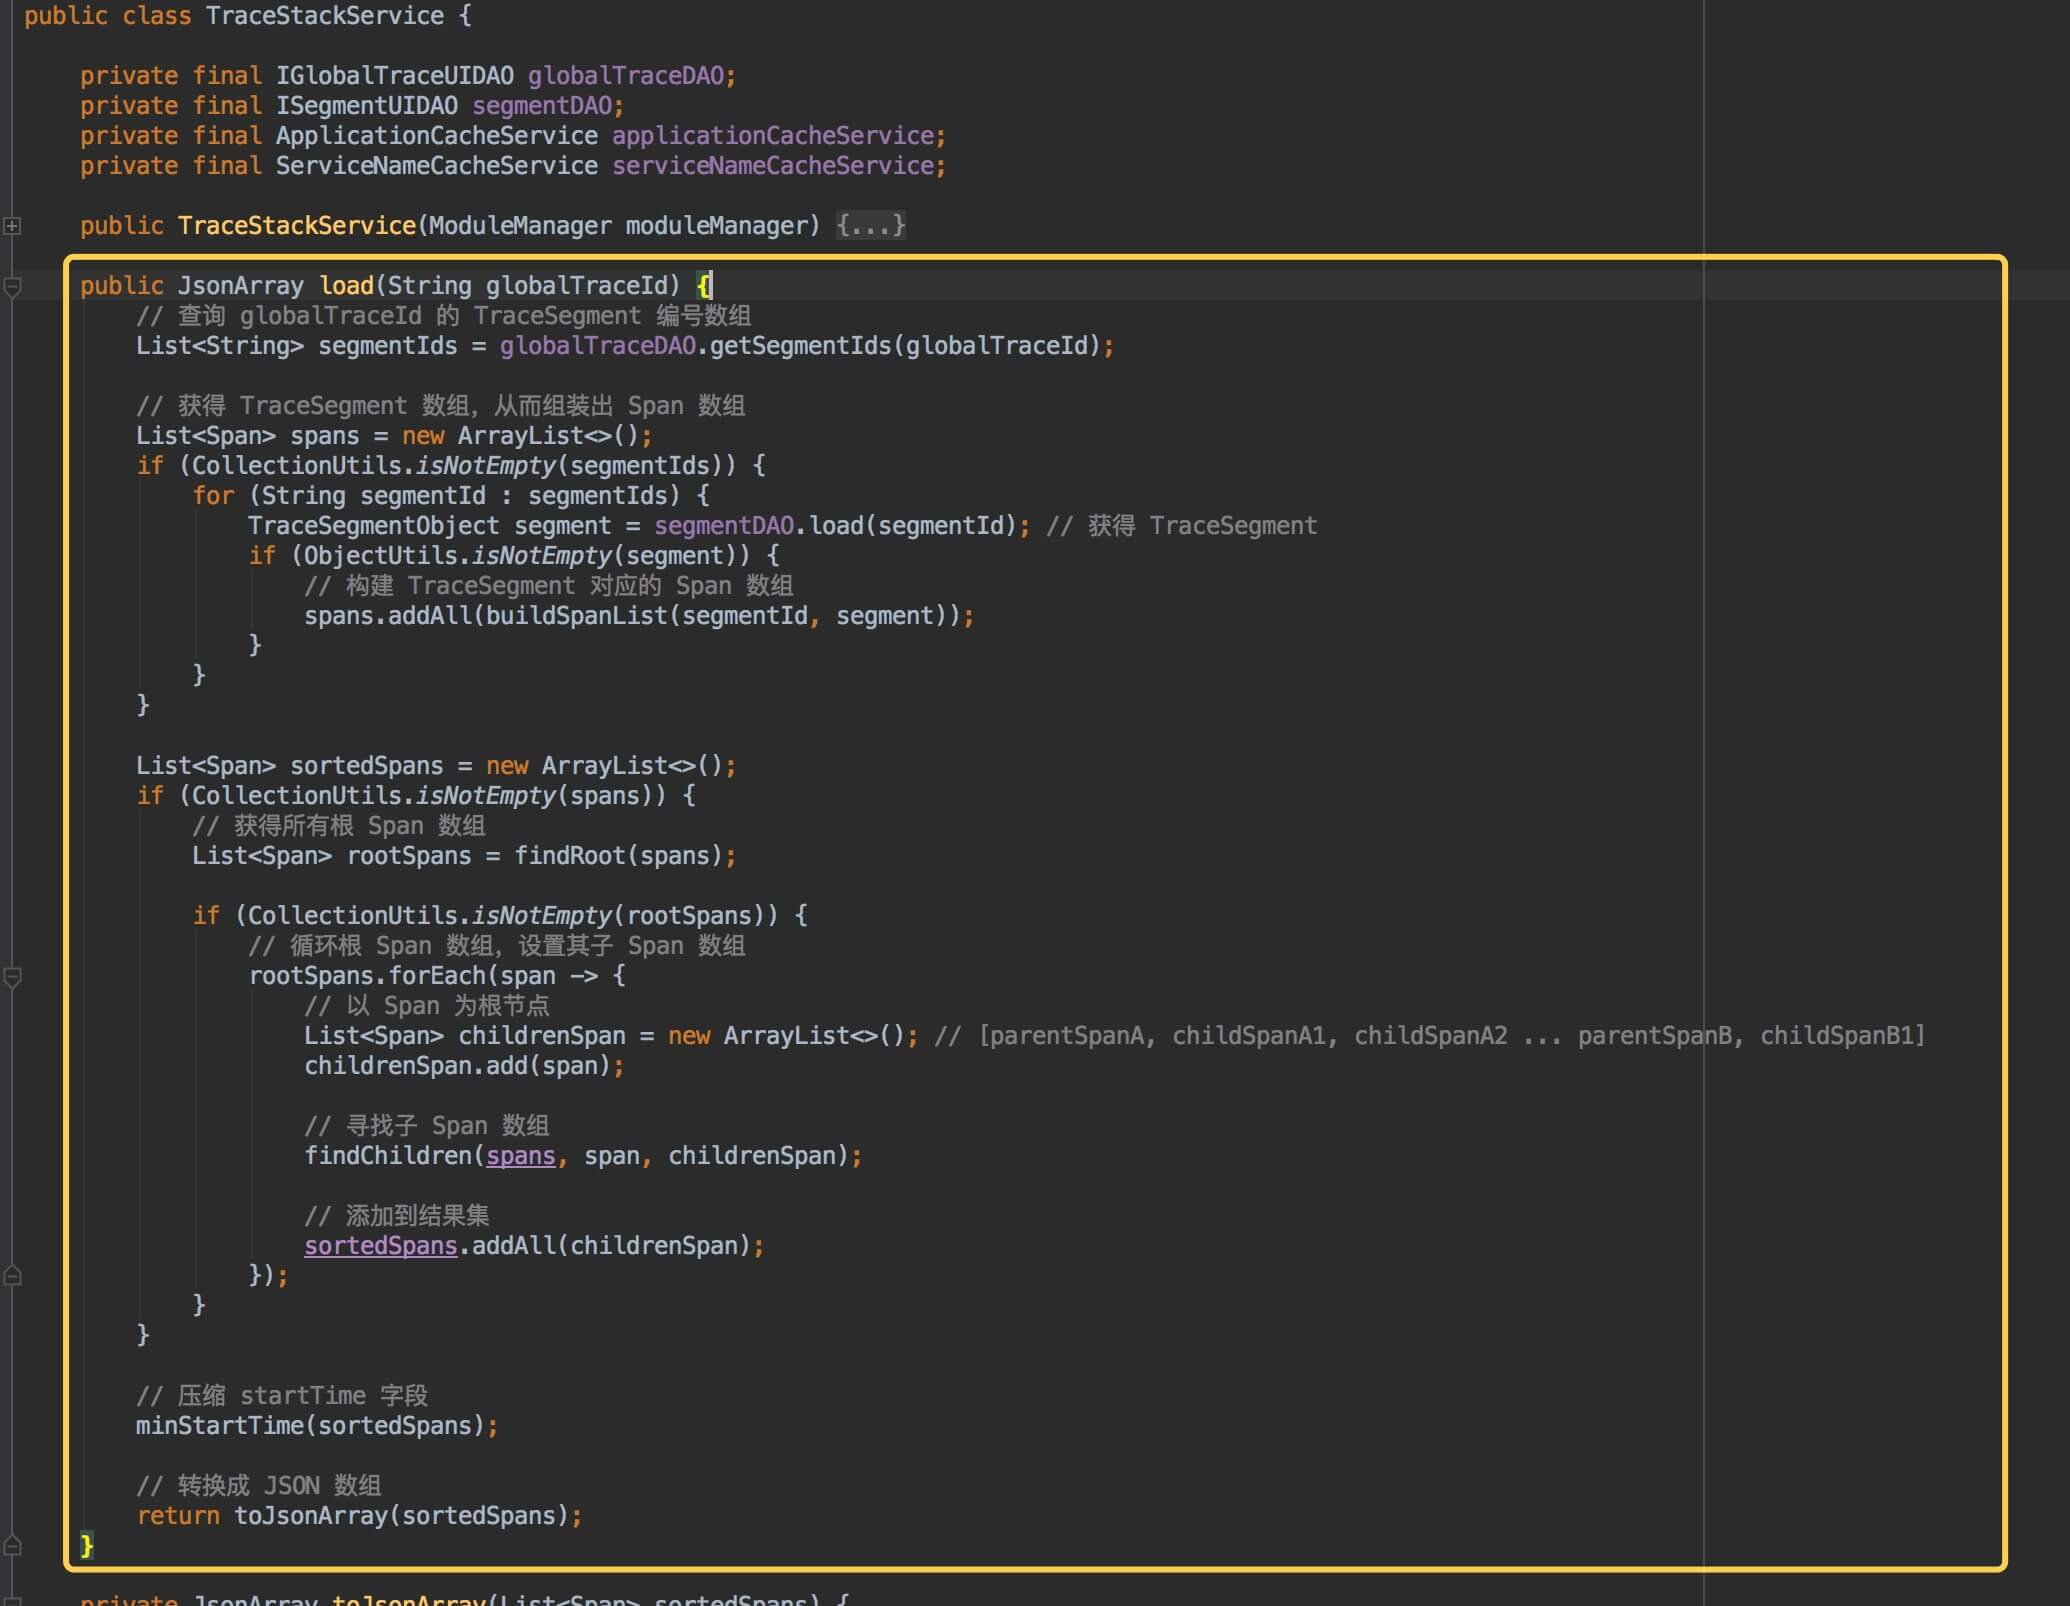2070x1606 pixels.
Task: Click the highlighted closing brace of load
Action: pyautogui.click(x=87, y=1546)
